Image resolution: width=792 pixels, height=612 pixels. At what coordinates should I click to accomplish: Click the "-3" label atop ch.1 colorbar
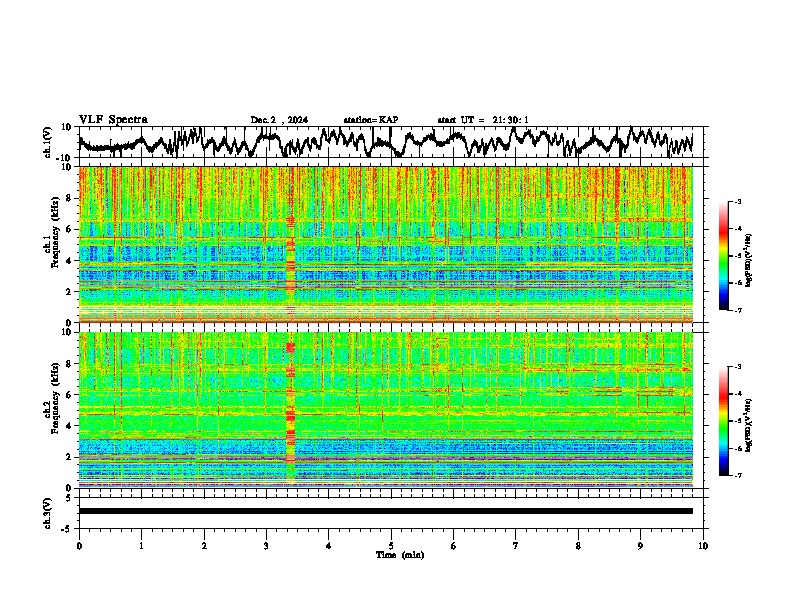738,201
